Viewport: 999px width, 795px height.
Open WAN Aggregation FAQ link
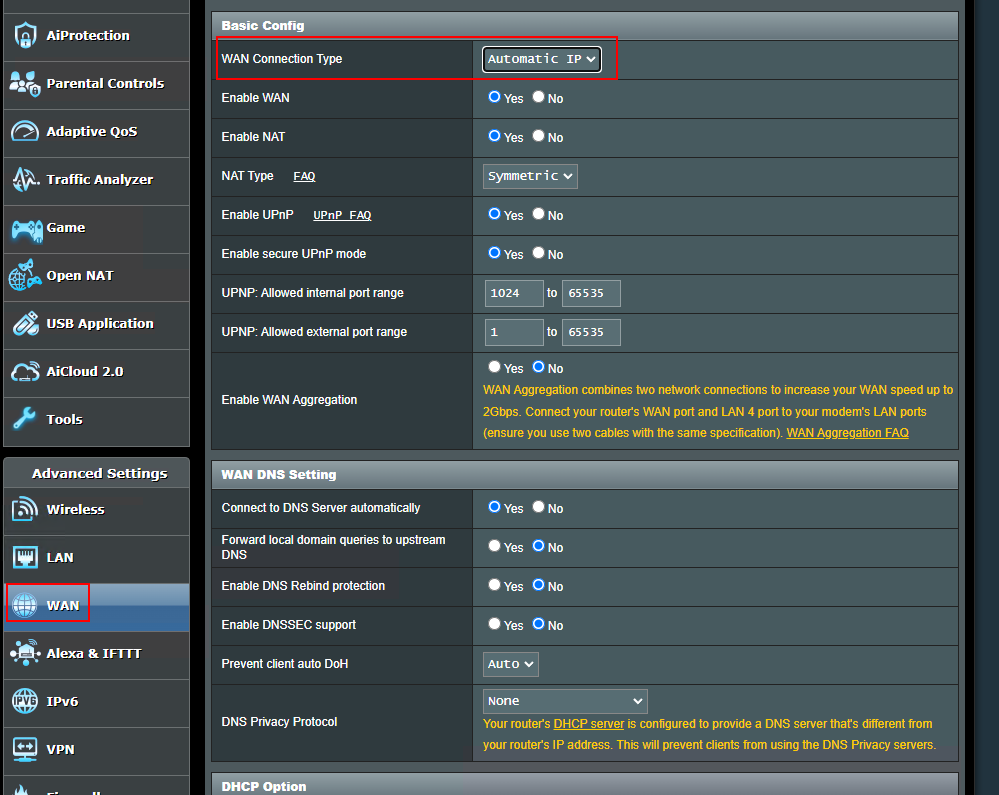click(847, 433)
